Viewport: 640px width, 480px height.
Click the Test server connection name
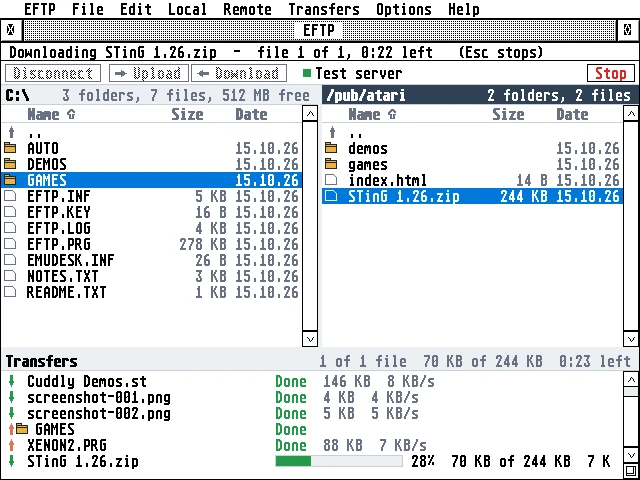pyautogui.click(x=359, y=73)
